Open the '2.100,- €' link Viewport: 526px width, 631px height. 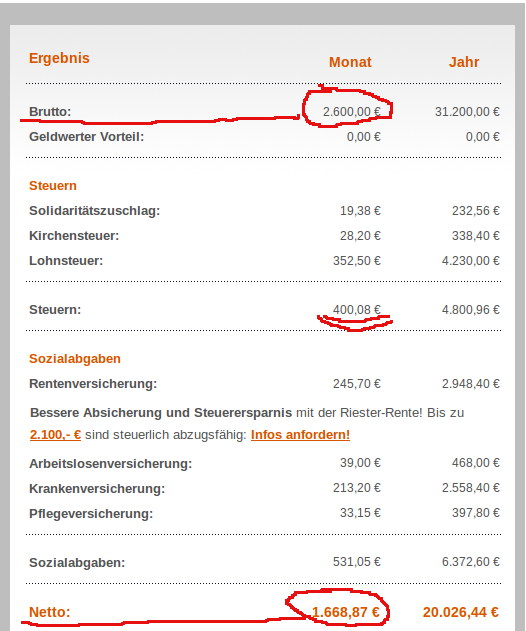(55, 435)
